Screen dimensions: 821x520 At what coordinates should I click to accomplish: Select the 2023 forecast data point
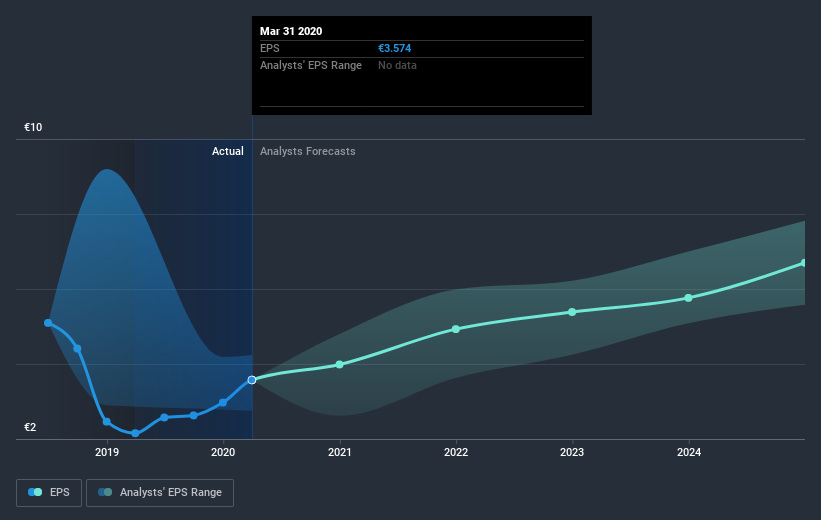click(x=572, y=312)
